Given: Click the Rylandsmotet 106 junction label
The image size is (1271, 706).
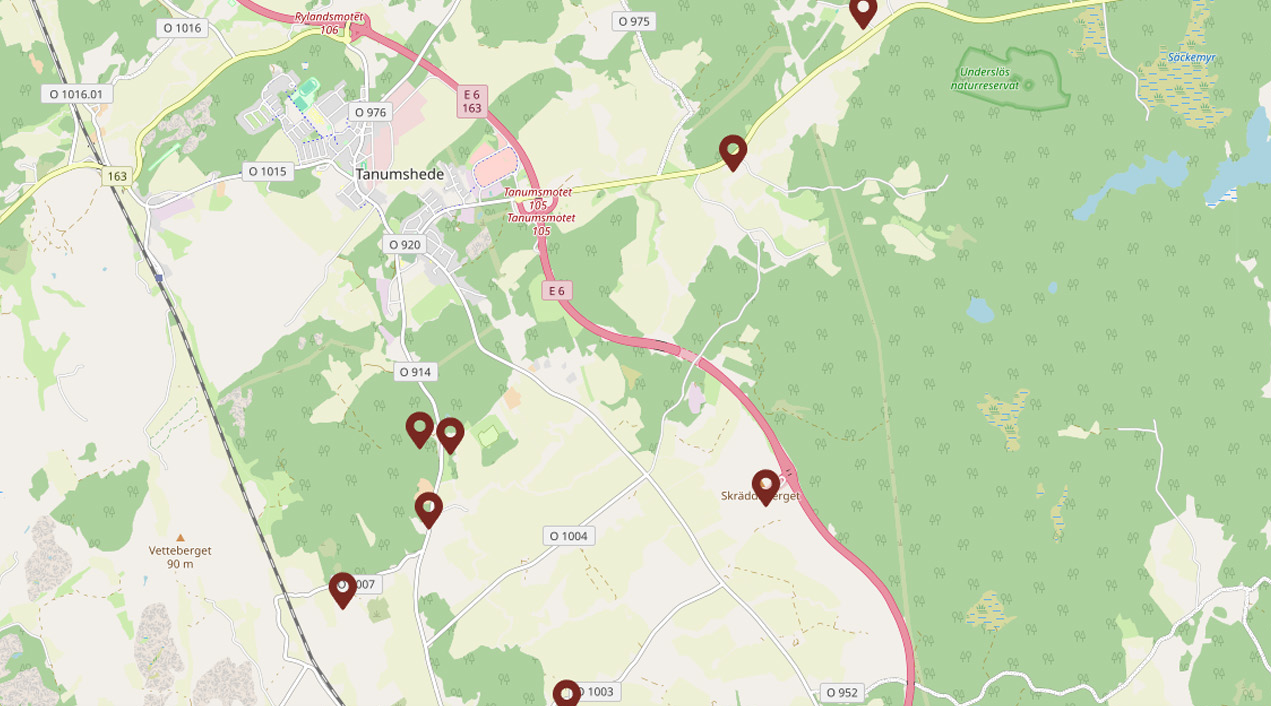Looking at the screenshot, I should (329, 23).
